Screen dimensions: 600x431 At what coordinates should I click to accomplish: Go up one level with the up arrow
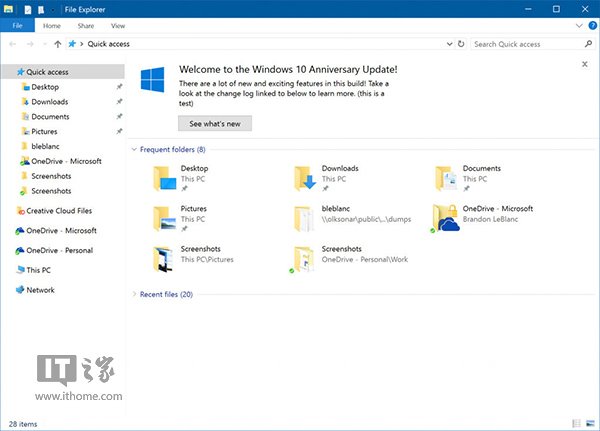58,44
